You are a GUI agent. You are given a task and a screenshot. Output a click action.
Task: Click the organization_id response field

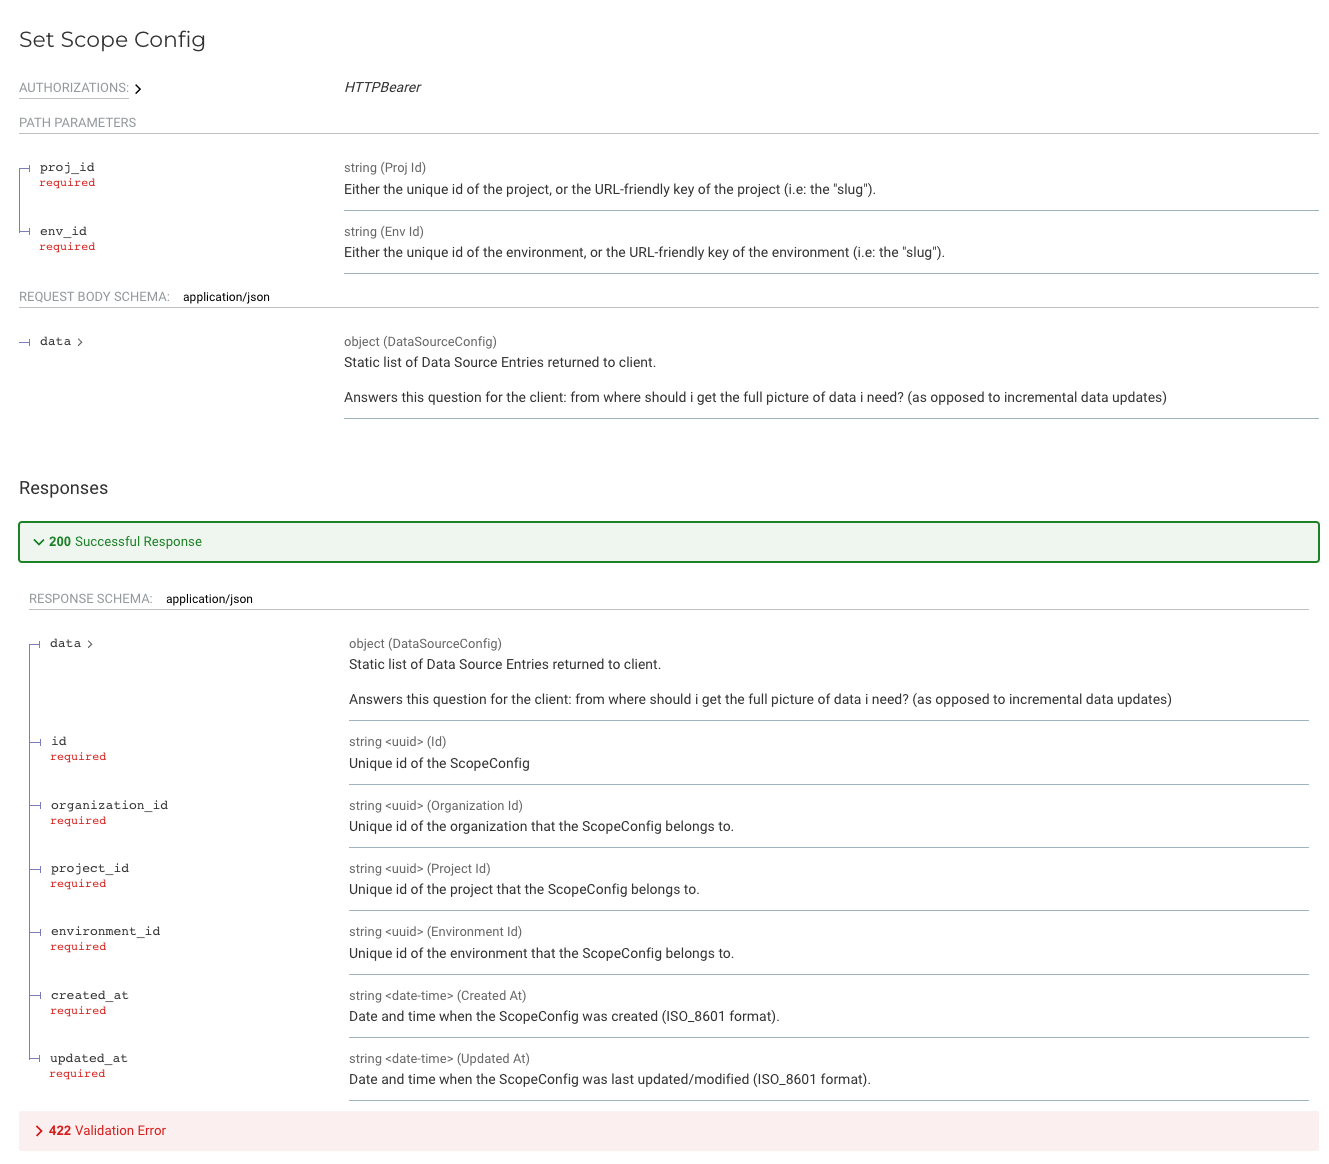tap(109, 806)
